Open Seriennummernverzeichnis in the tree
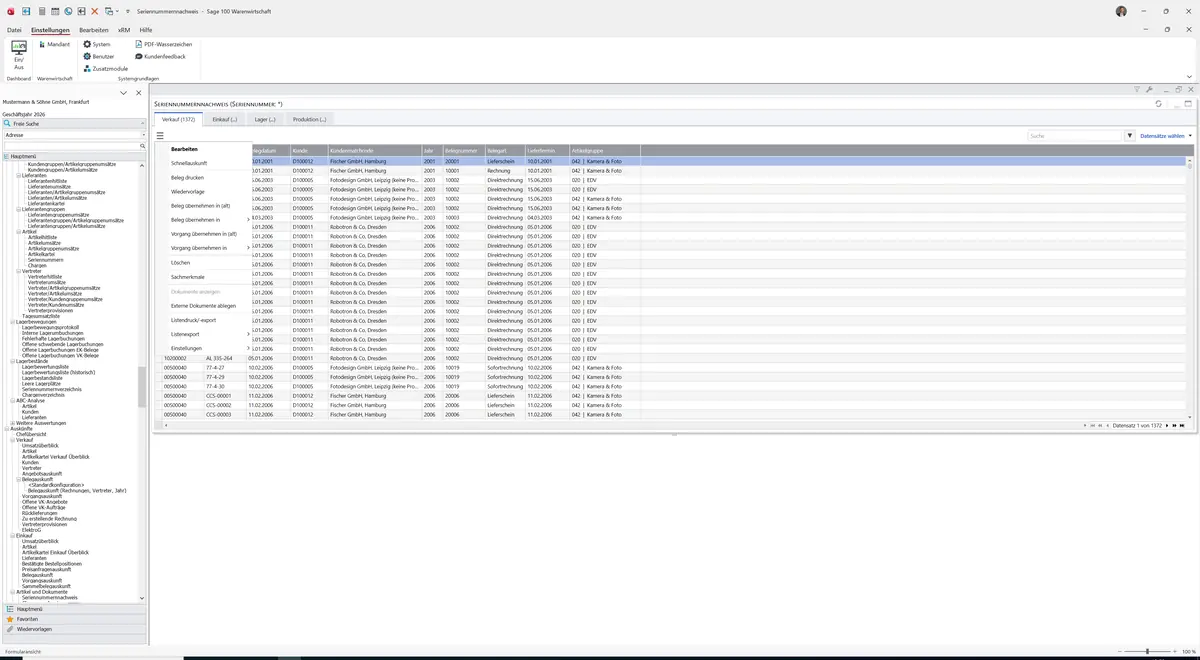Image resolution: width=1200 pixels, height=660 pixels. 52,389
